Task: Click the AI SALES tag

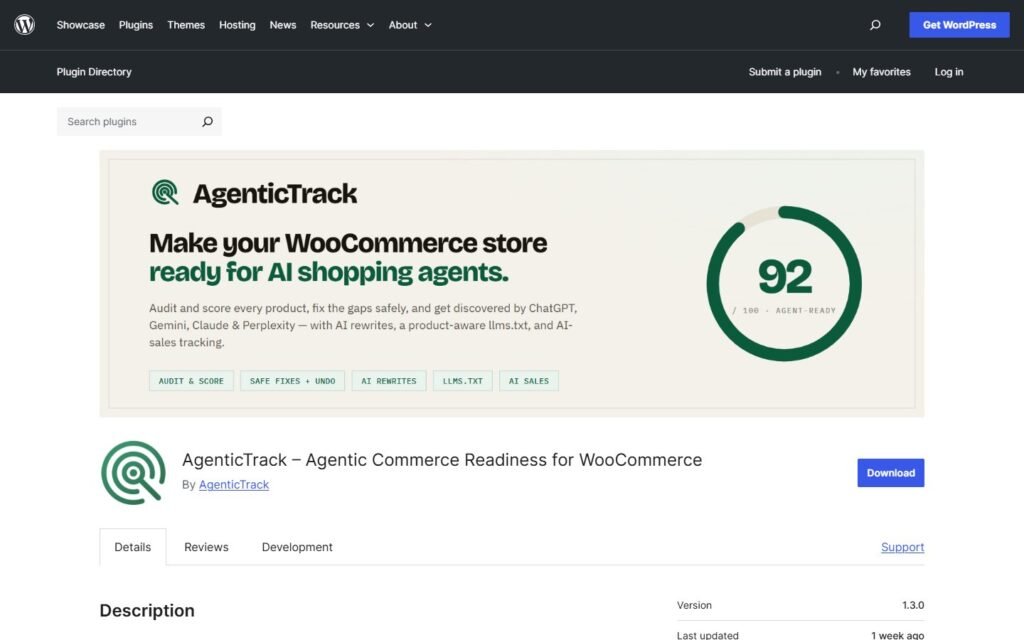Action: point(529,381)
